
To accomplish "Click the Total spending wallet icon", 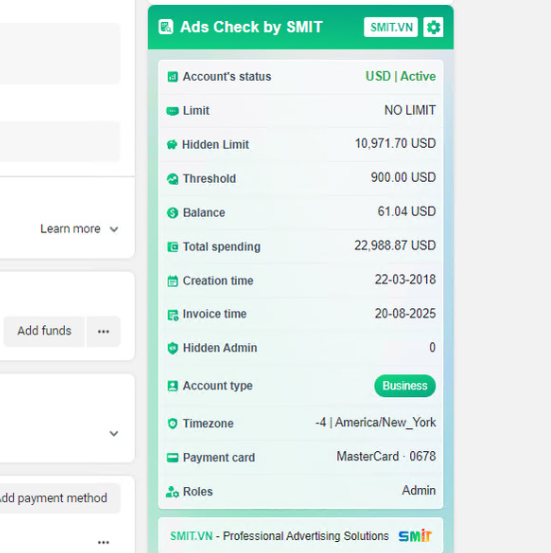I will pyautogui.click(x=172, y=247).
